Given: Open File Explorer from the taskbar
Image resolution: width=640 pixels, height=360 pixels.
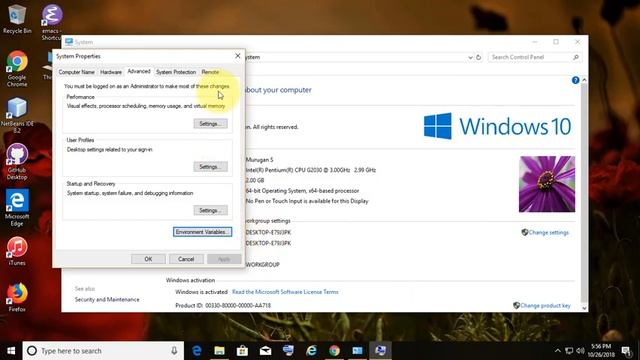Looking at the screenshot, I should [220, 351].
